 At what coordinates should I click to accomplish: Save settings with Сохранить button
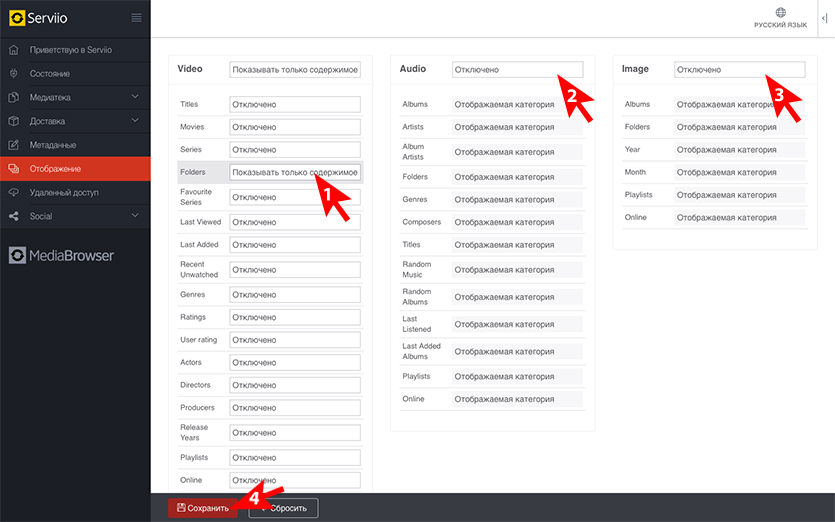tap(203, 508)
